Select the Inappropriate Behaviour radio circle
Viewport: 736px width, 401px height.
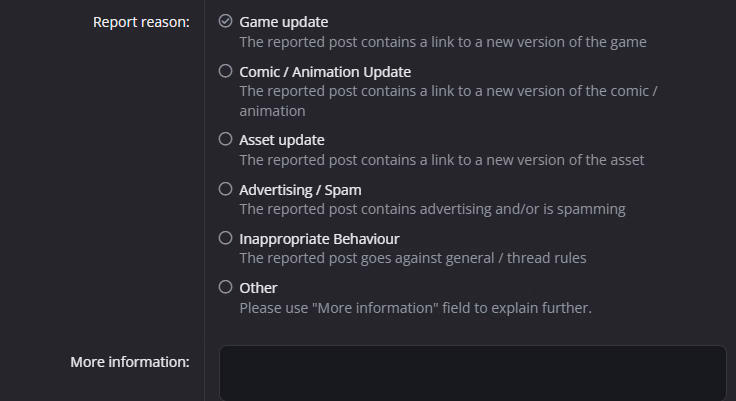point(225,238)
